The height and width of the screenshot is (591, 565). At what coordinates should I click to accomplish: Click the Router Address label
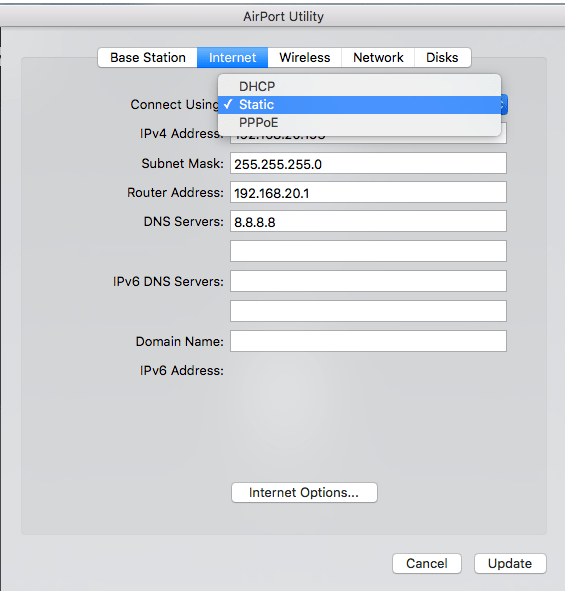pyautogui.click(x=175, y=193)
